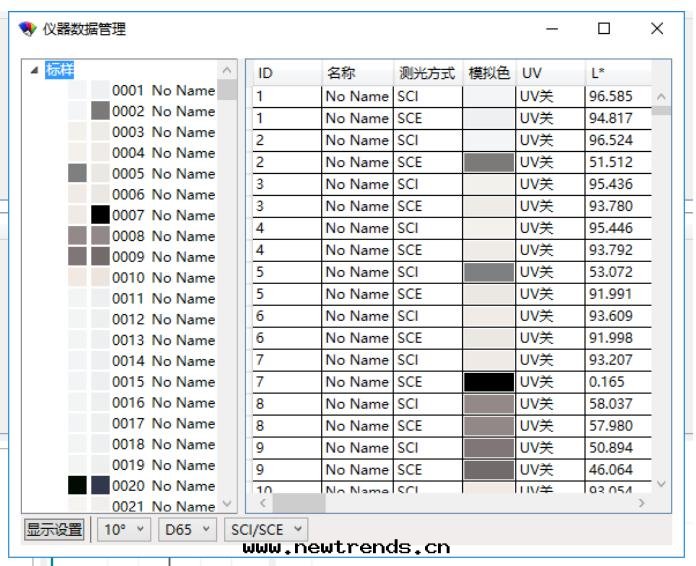Select the cell with L* value 96.585

click(615, 97)
